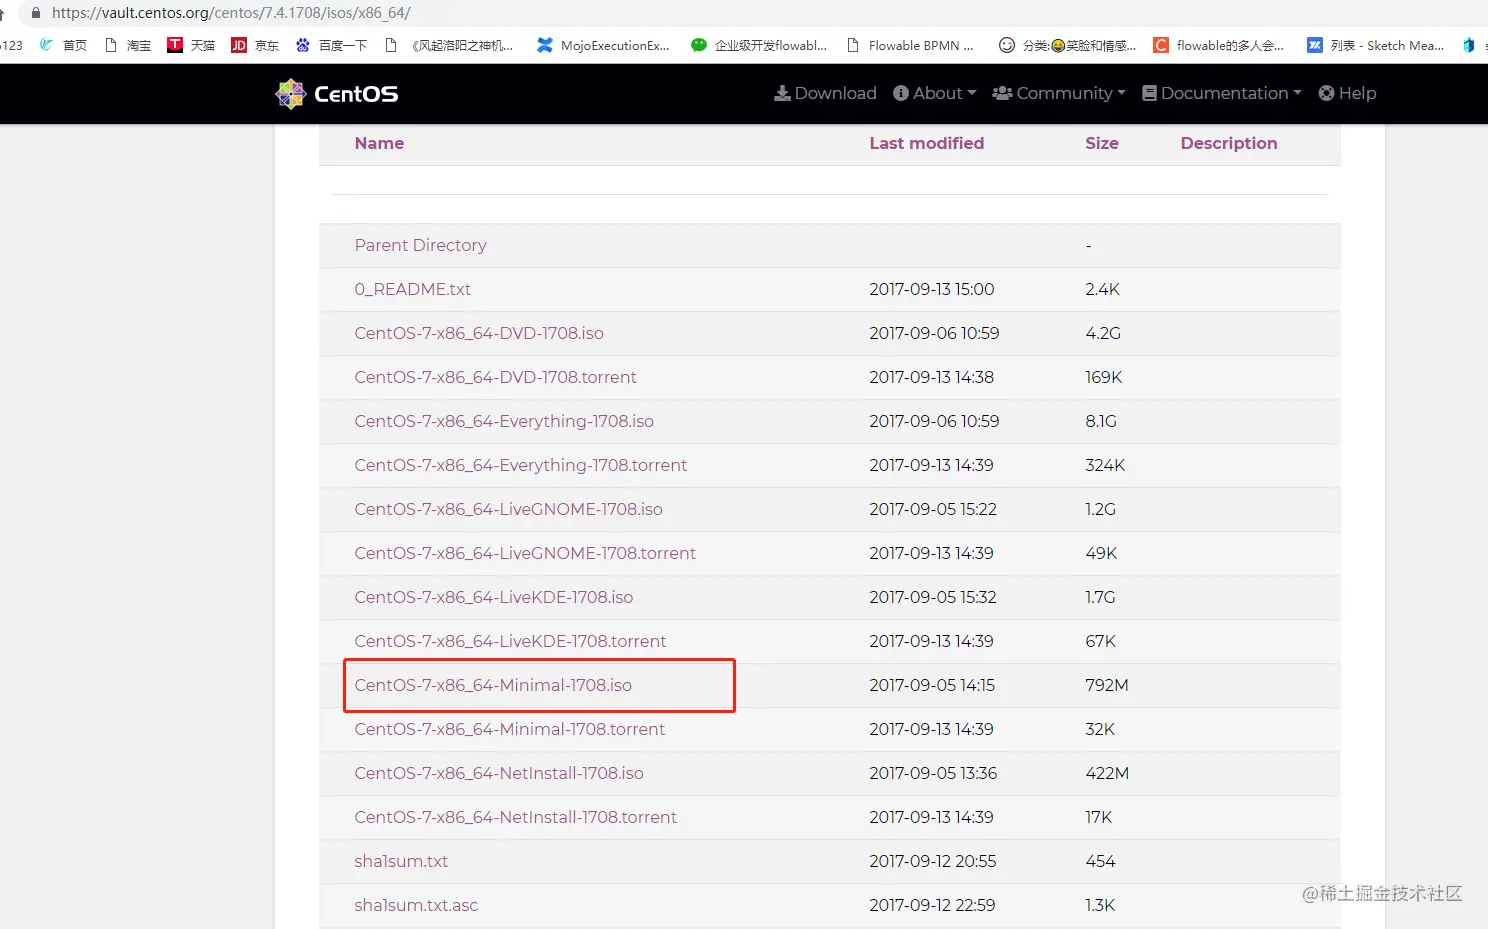The image size is (1488, 929).
Task: Click the vault.centos.org URL address bar
Action: (231, 13)
